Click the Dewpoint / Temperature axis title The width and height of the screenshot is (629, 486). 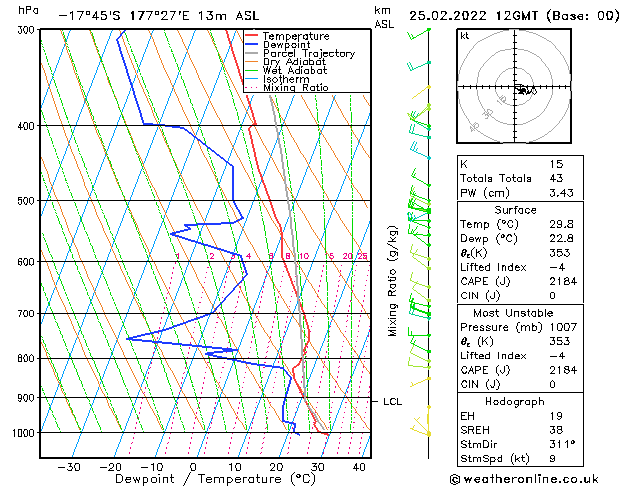215,479
